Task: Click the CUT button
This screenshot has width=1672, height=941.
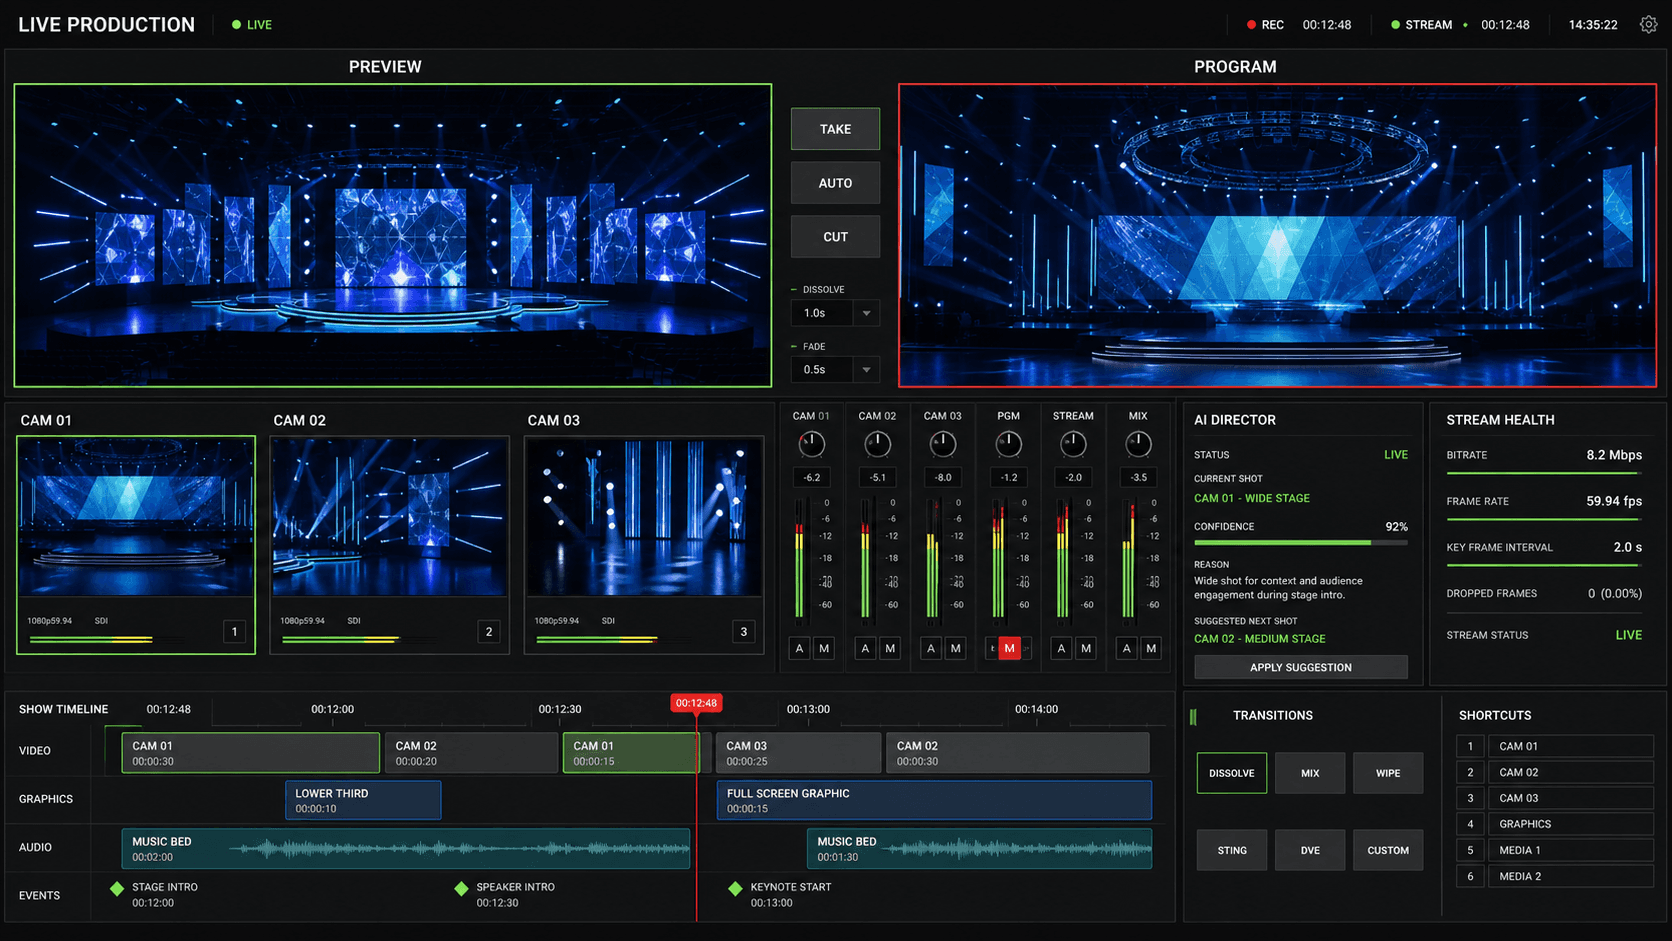Action: click(x=835, y=237)
